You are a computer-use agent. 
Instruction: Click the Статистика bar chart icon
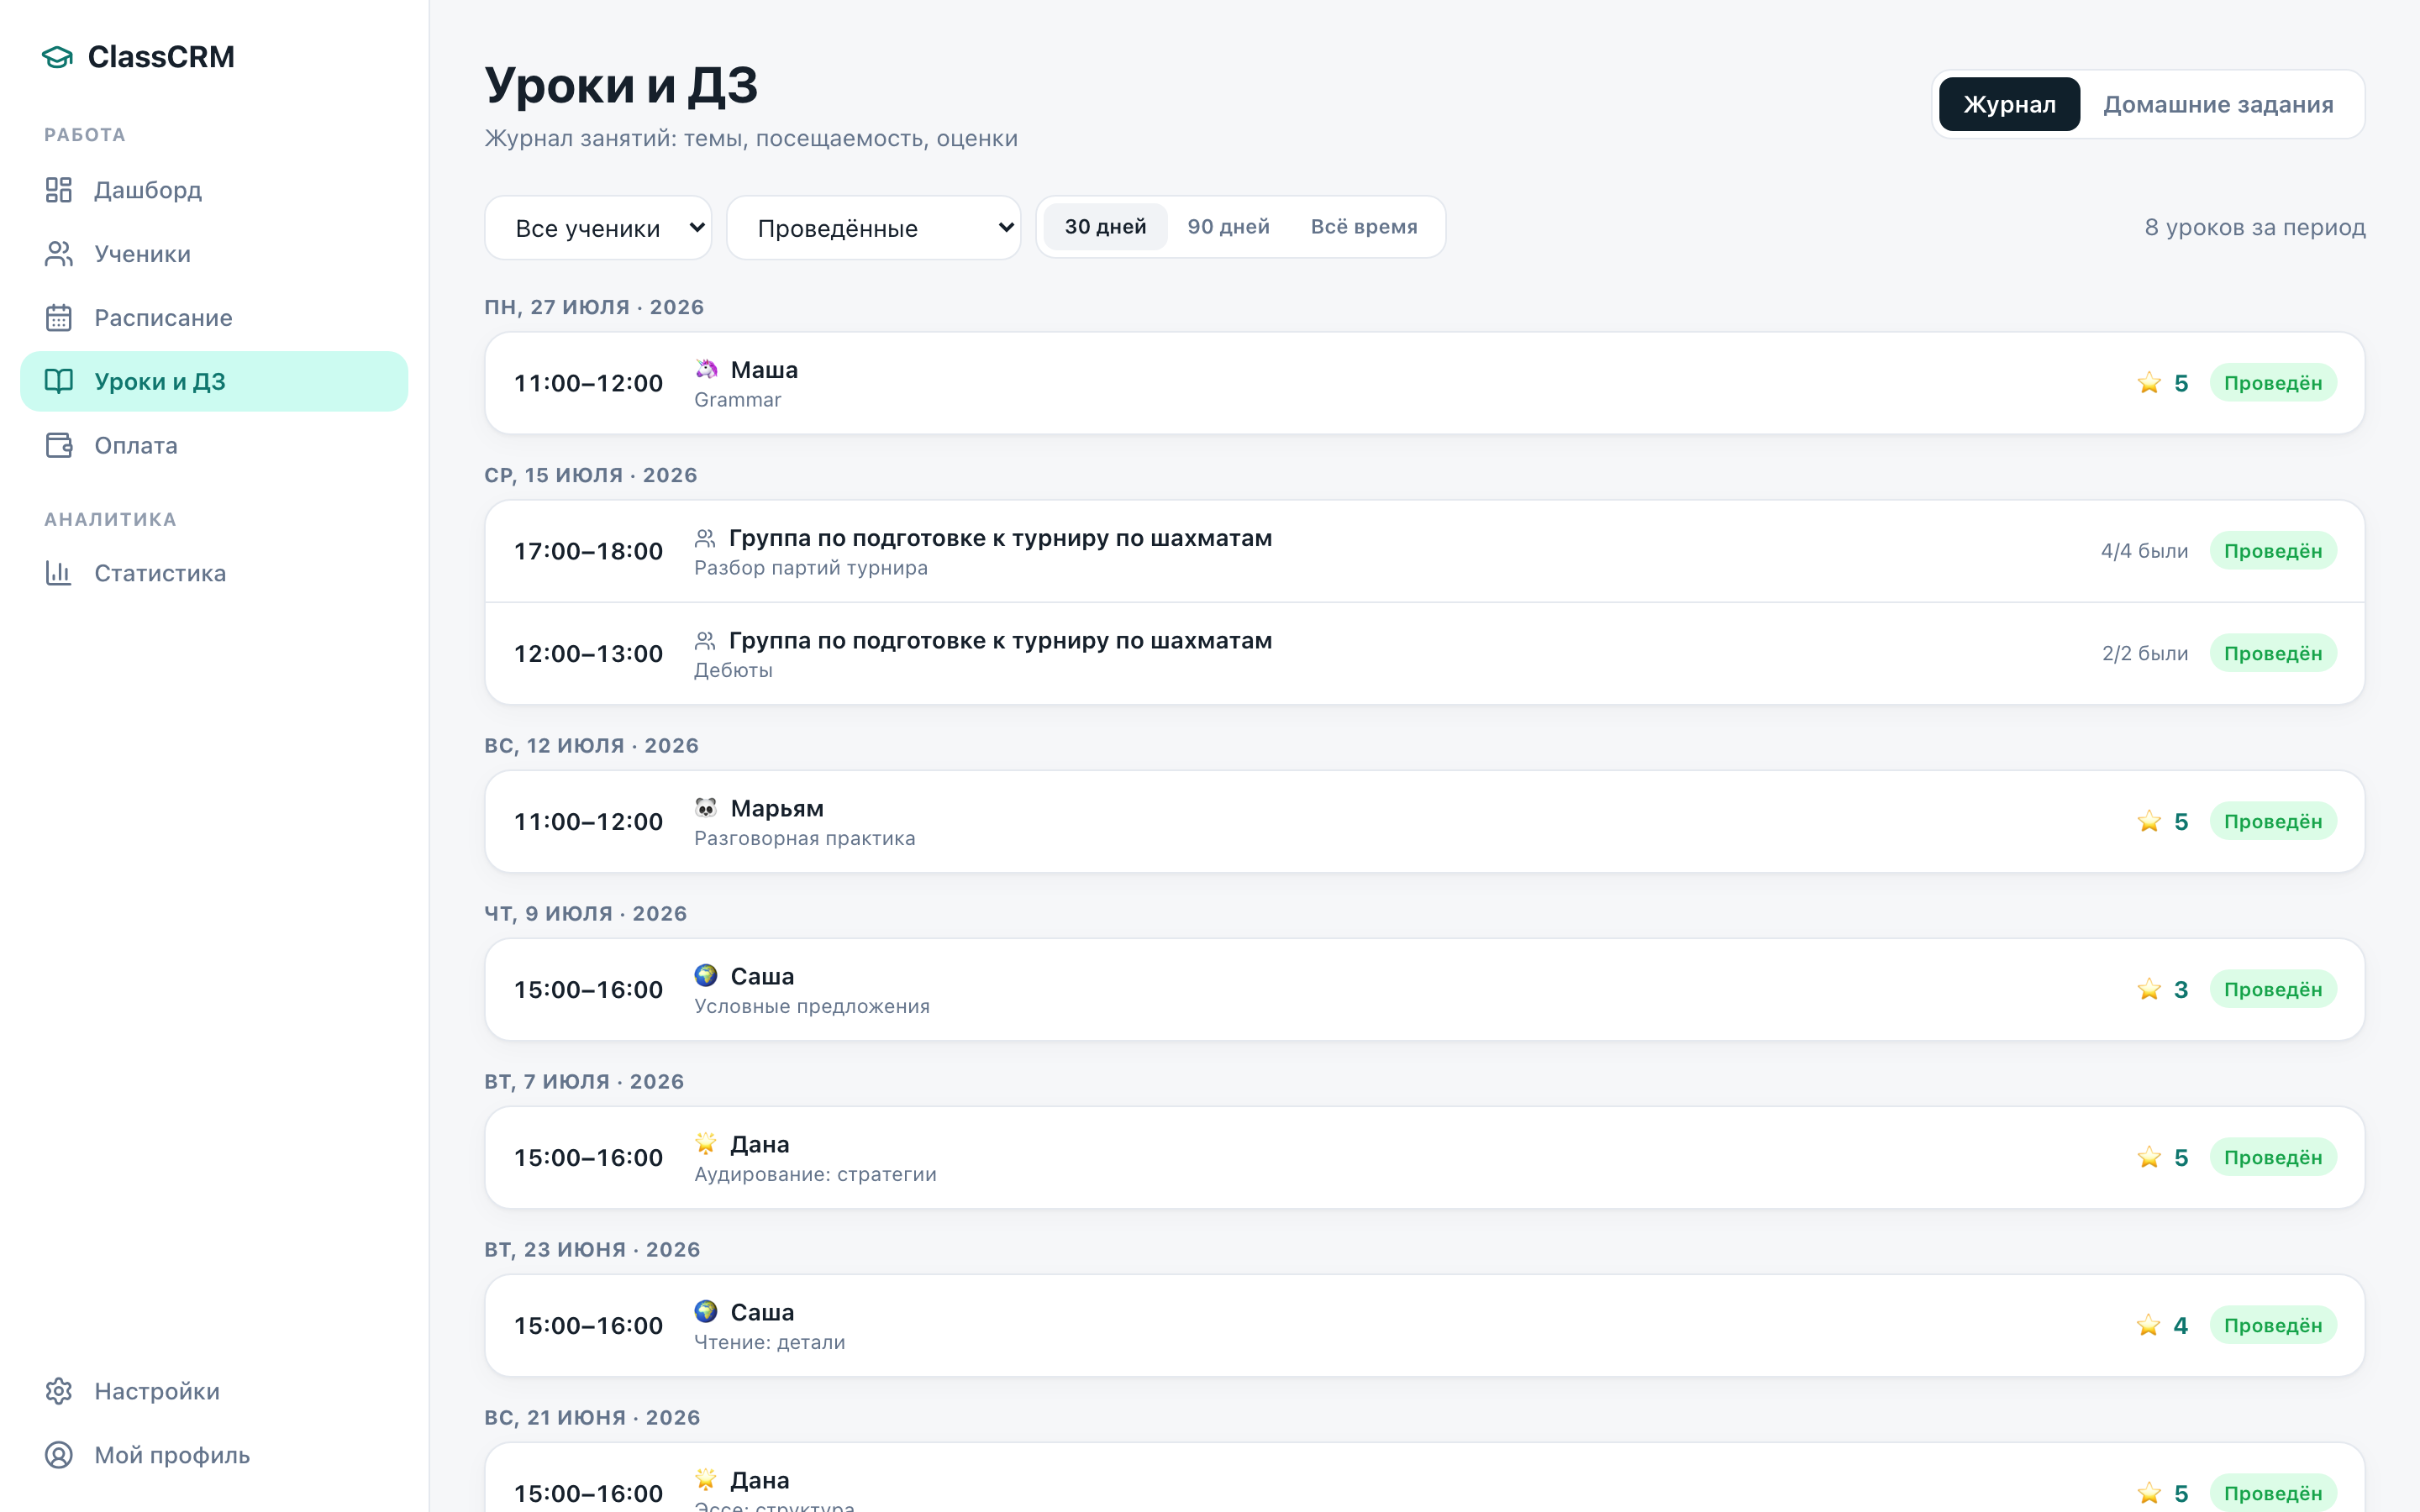(x=59, y=573)
